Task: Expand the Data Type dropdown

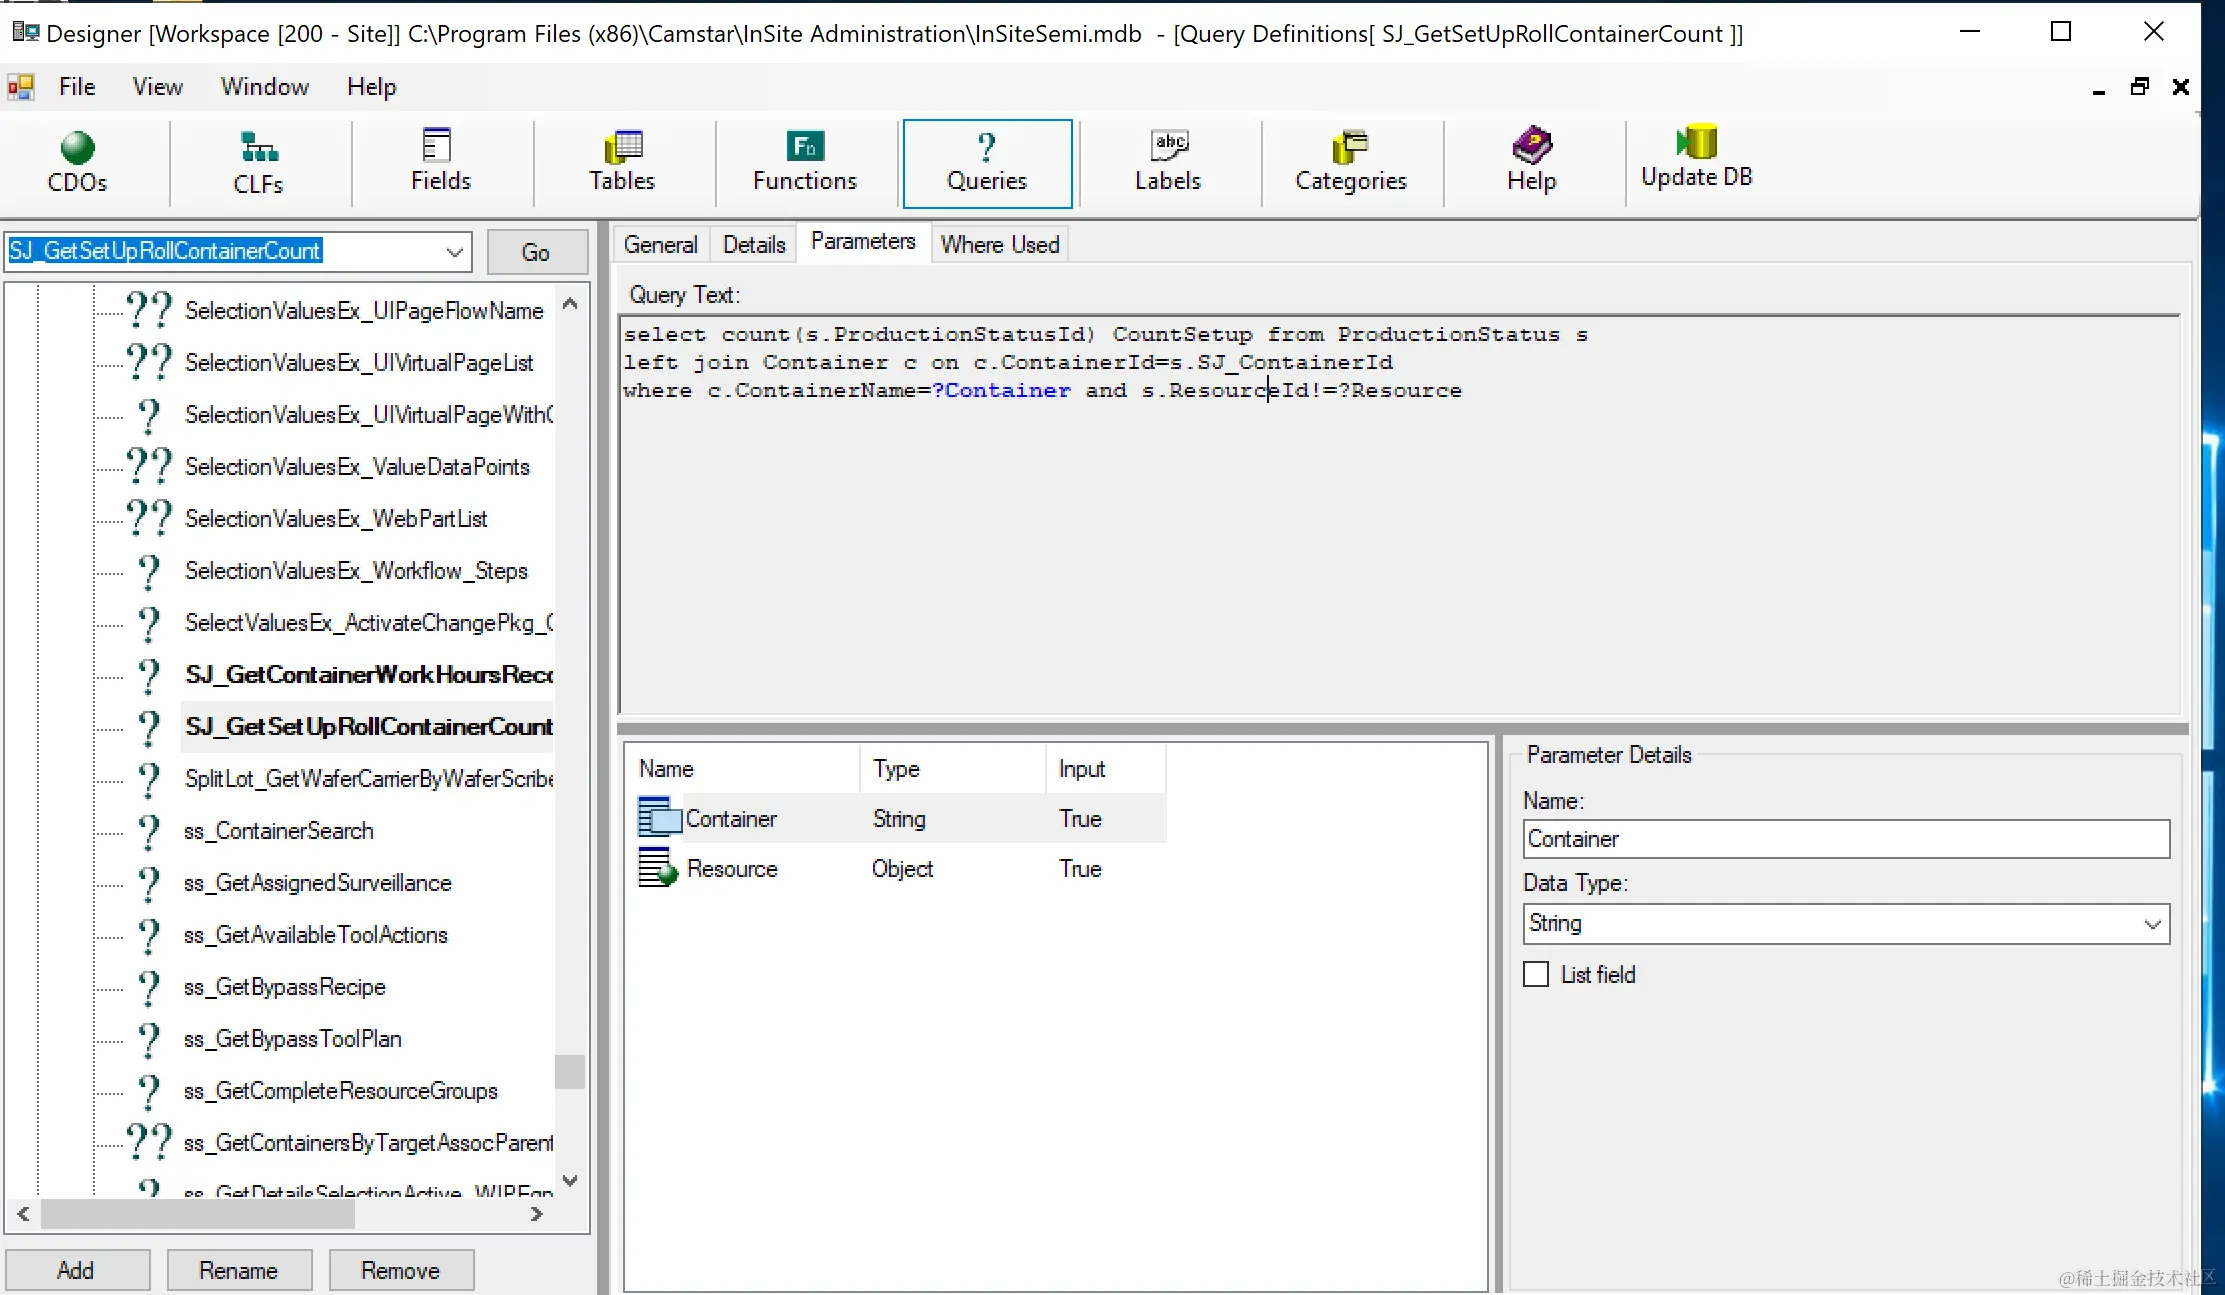Action: coord(2152,924)
